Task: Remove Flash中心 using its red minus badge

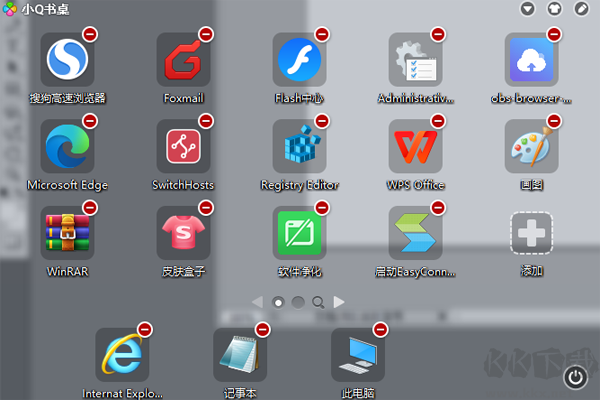Action: coord(322,34)
